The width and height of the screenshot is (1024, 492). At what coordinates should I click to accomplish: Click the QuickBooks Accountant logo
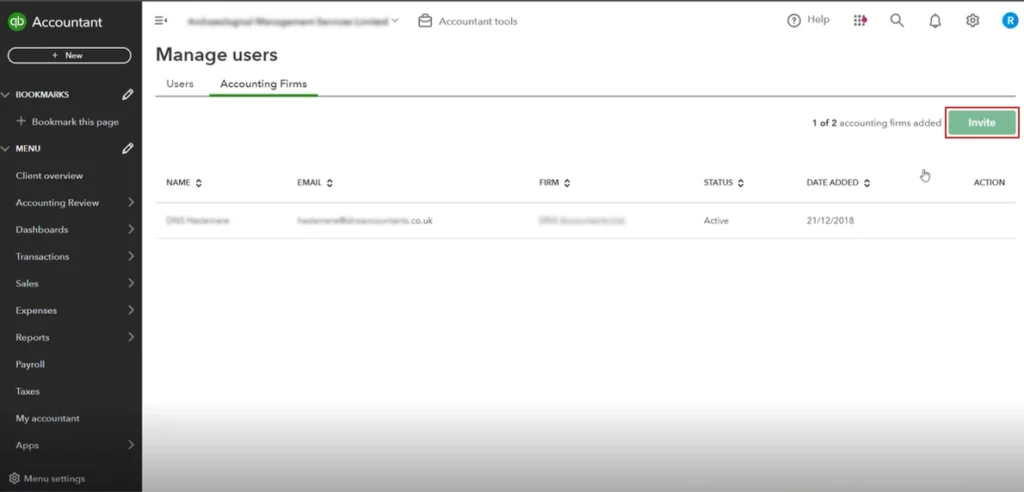[55, 22]
